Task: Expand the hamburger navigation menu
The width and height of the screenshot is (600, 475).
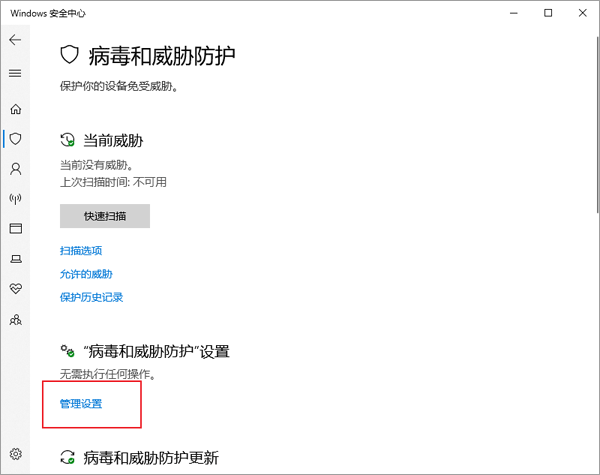Action: [15, 74]
